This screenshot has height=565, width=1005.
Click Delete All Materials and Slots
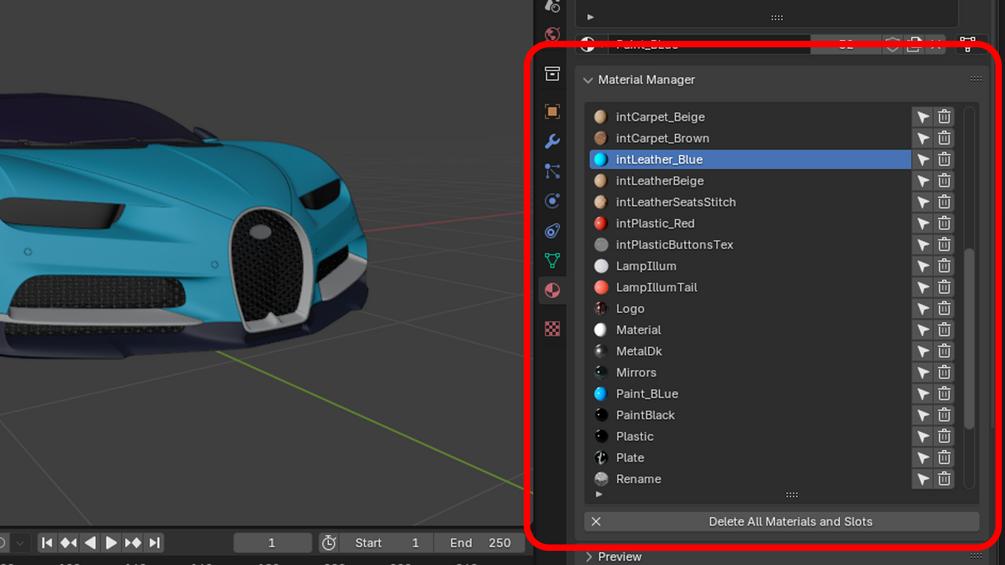(x=781, y=521)
